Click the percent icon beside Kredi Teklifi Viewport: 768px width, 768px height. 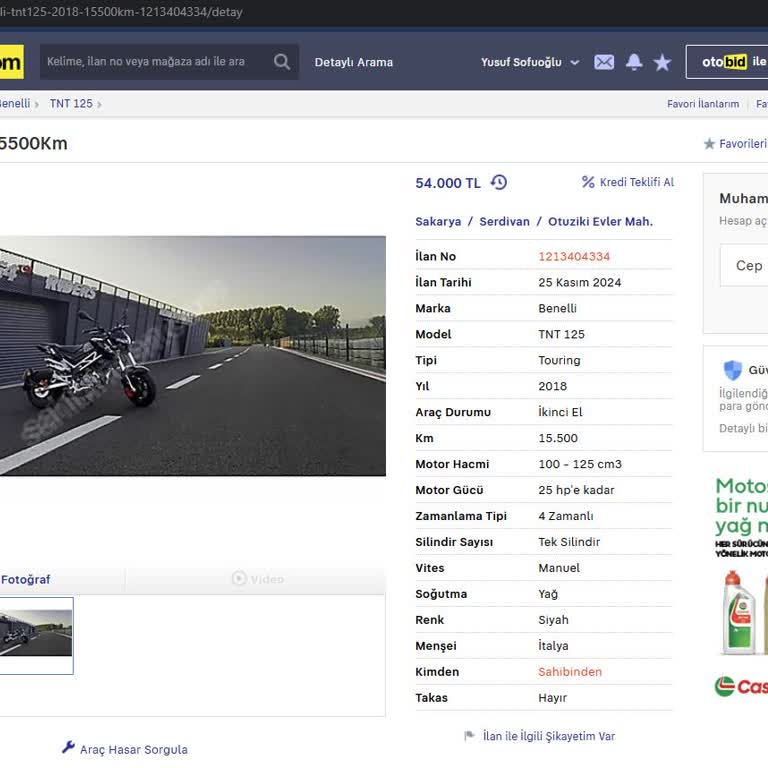588,182
